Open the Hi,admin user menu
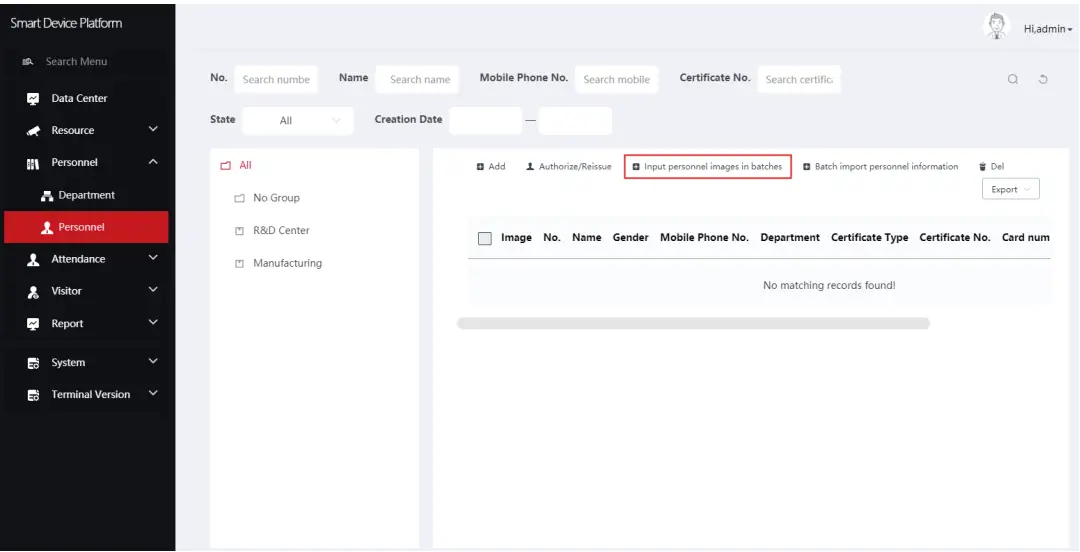The height and width of the screenshot is (552, 1080). (1048, 29)
